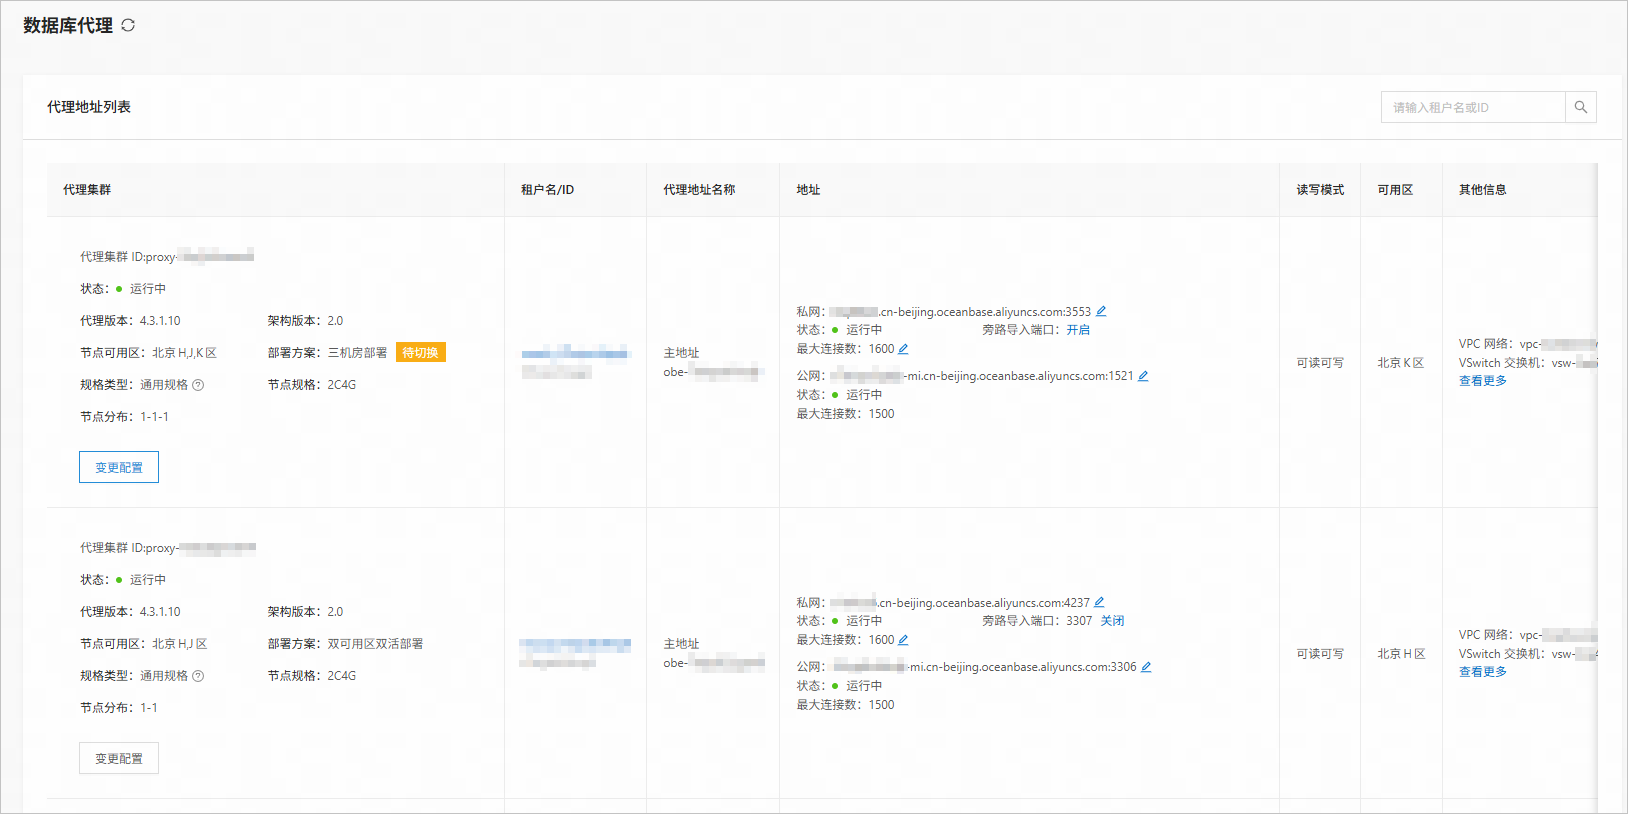Click 可读可写 in the 北京 K 区 row
The image size is (1628, 814).
[1320, 363]
